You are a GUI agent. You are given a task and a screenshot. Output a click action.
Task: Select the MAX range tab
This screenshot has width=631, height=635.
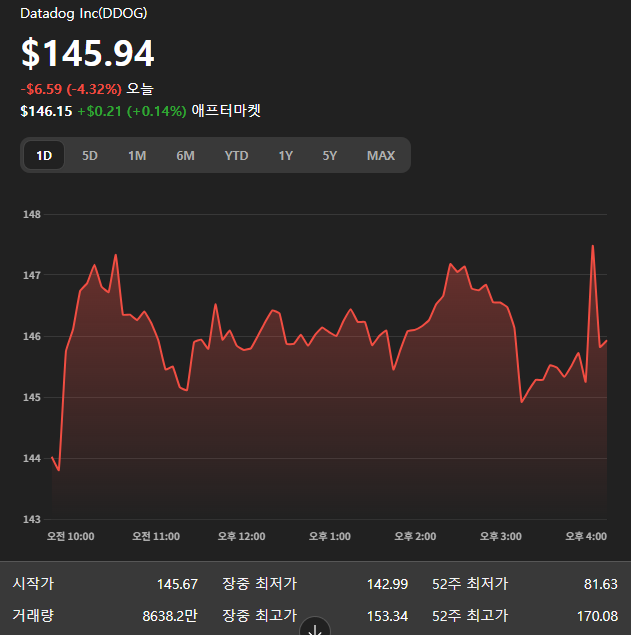tap(381, 156)
